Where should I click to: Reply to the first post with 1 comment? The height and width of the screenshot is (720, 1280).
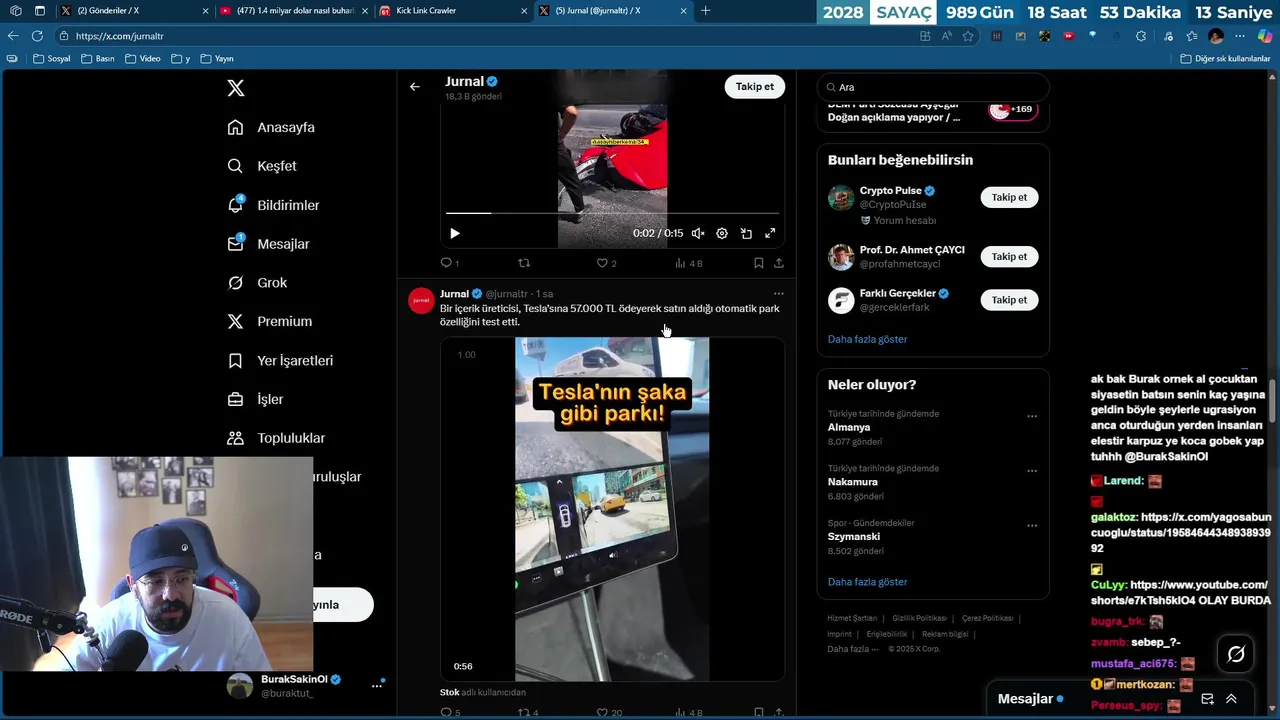[449, 263]
